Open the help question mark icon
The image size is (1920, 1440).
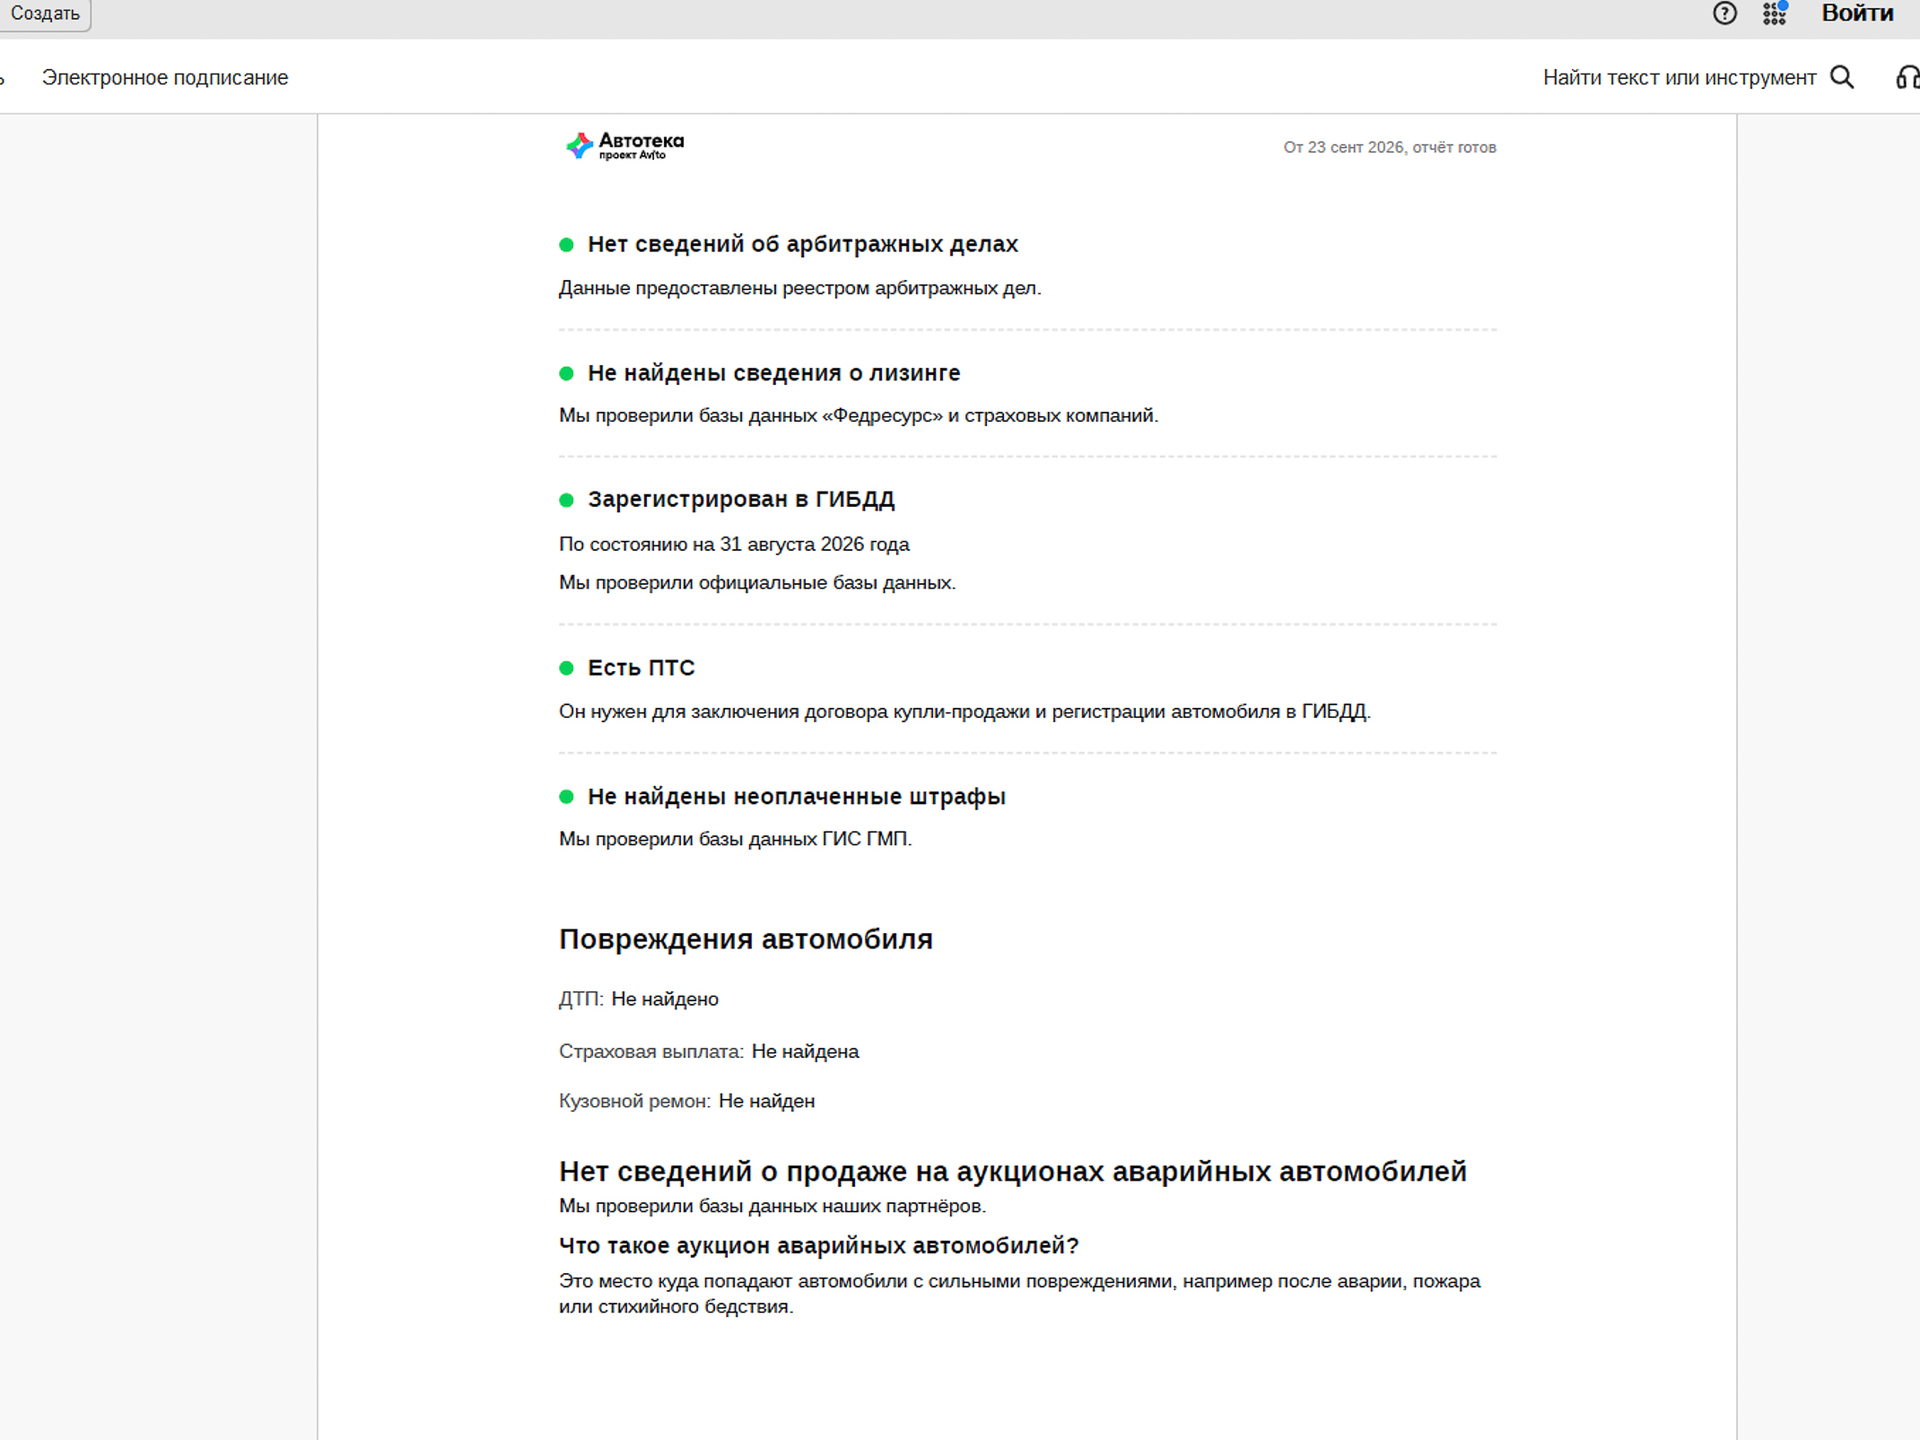(1724, 13)
